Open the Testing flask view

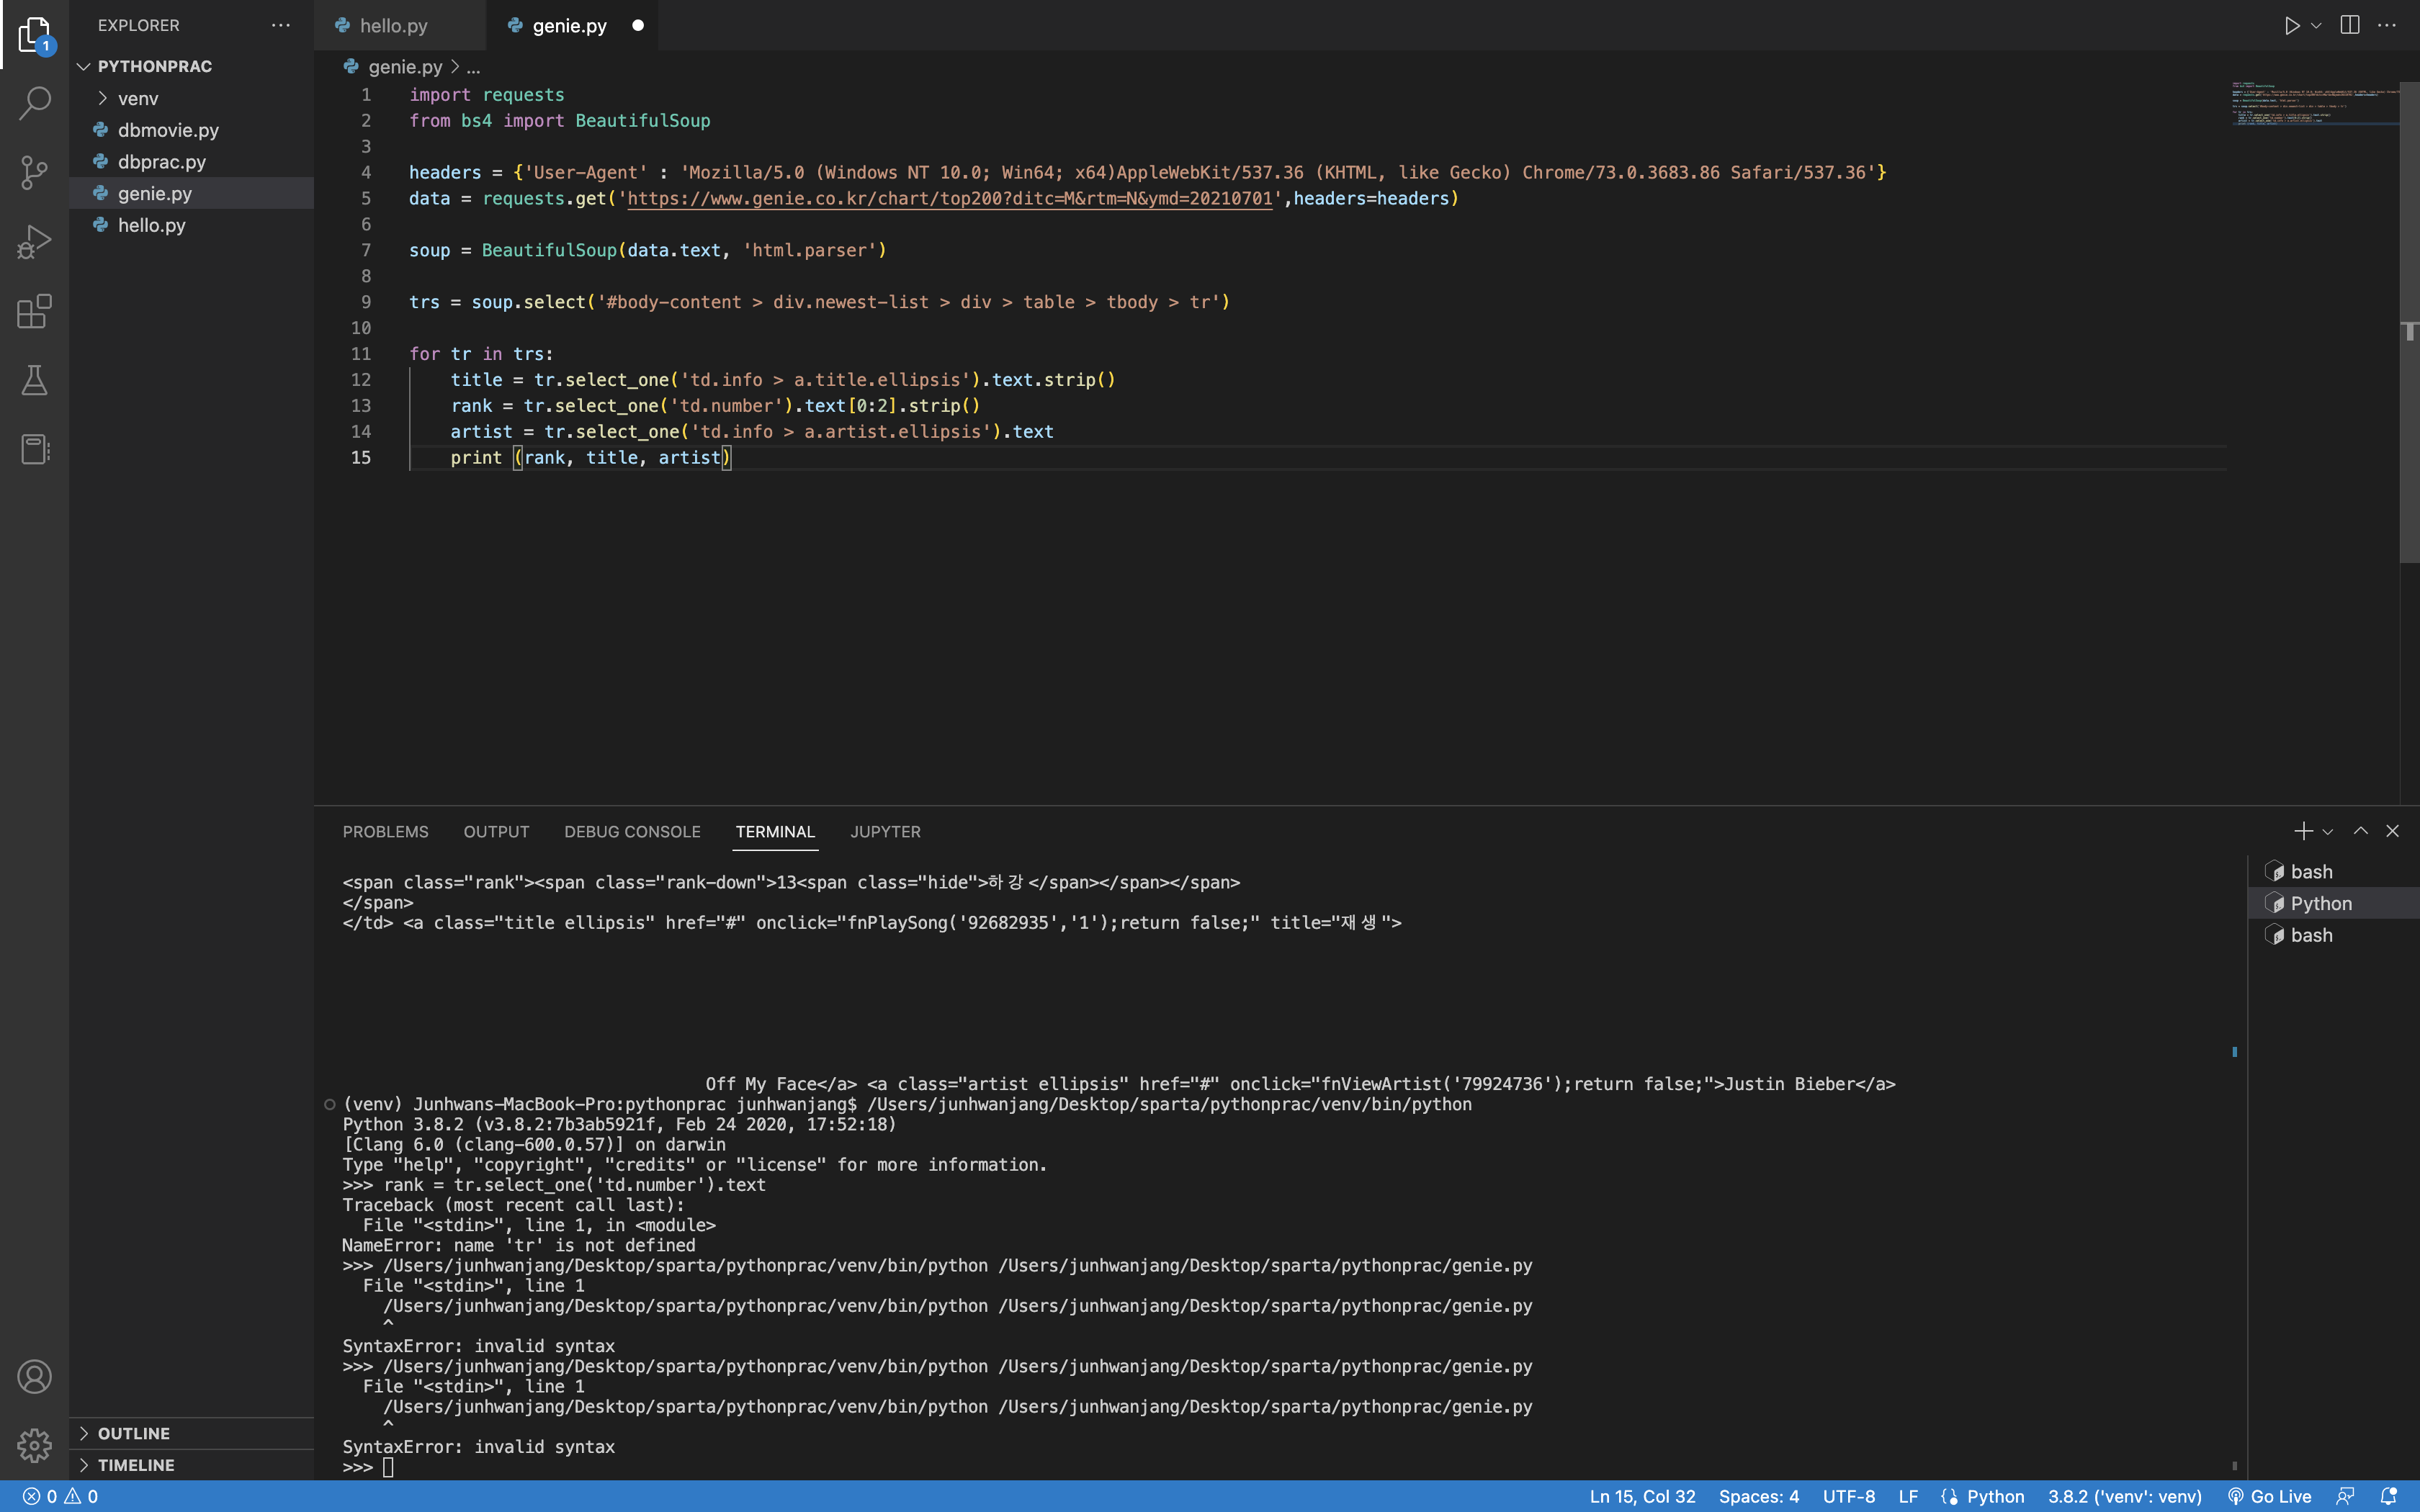click(34, 380)
